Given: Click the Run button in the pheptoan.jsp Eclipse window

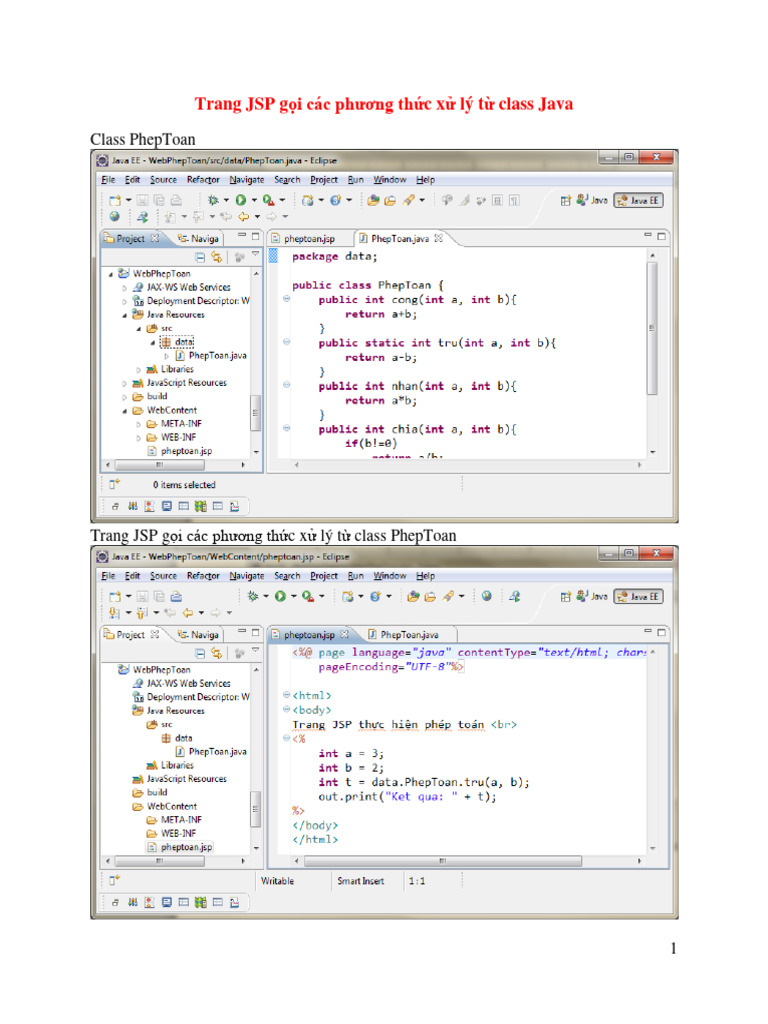Looking at the screenshot, I should (x=280, y=596).
